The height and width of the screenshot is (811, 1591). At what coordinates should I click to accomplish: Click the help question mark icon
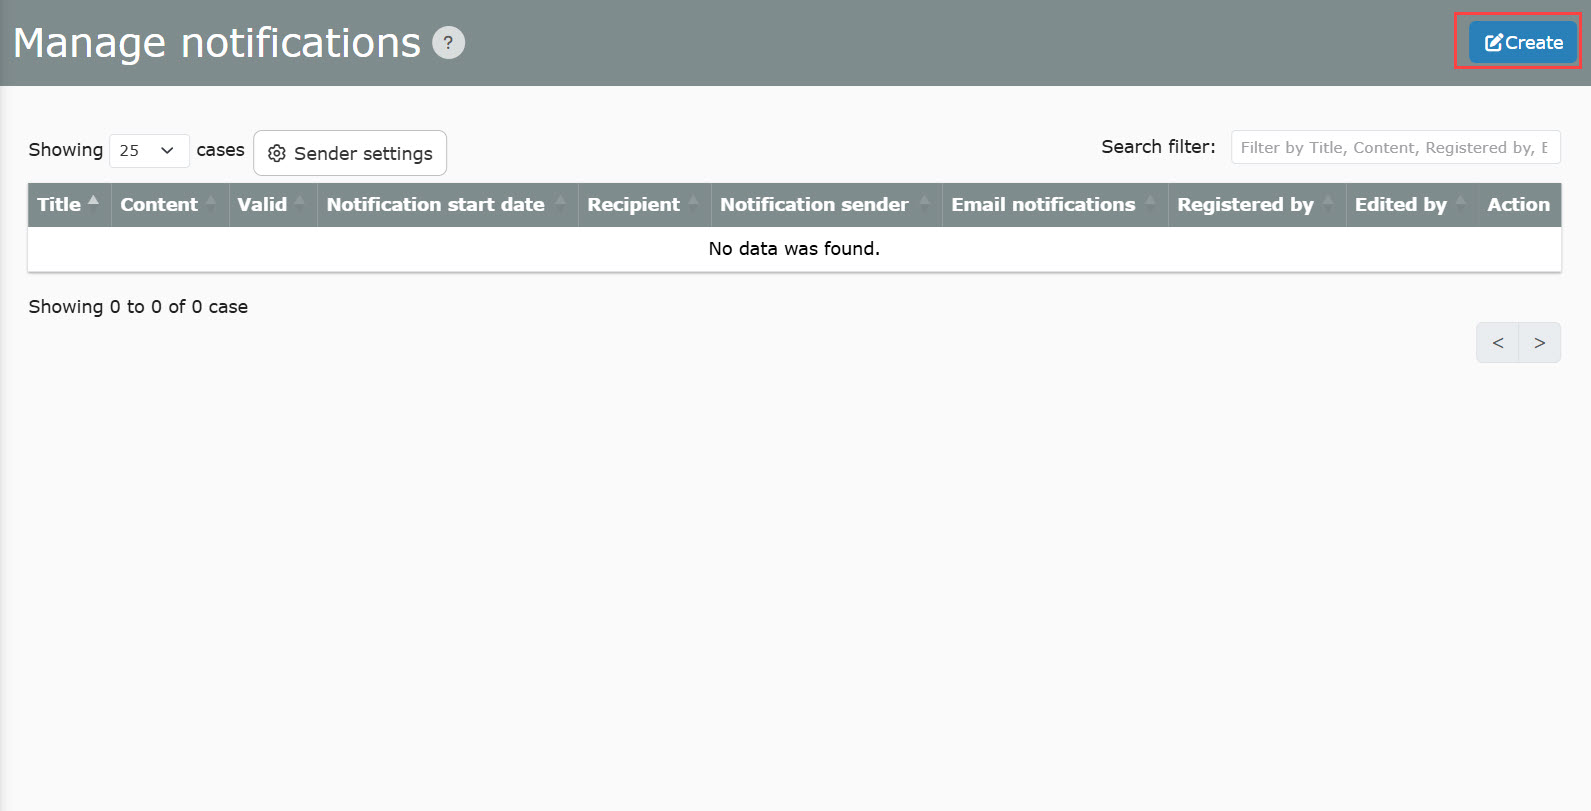448,43
